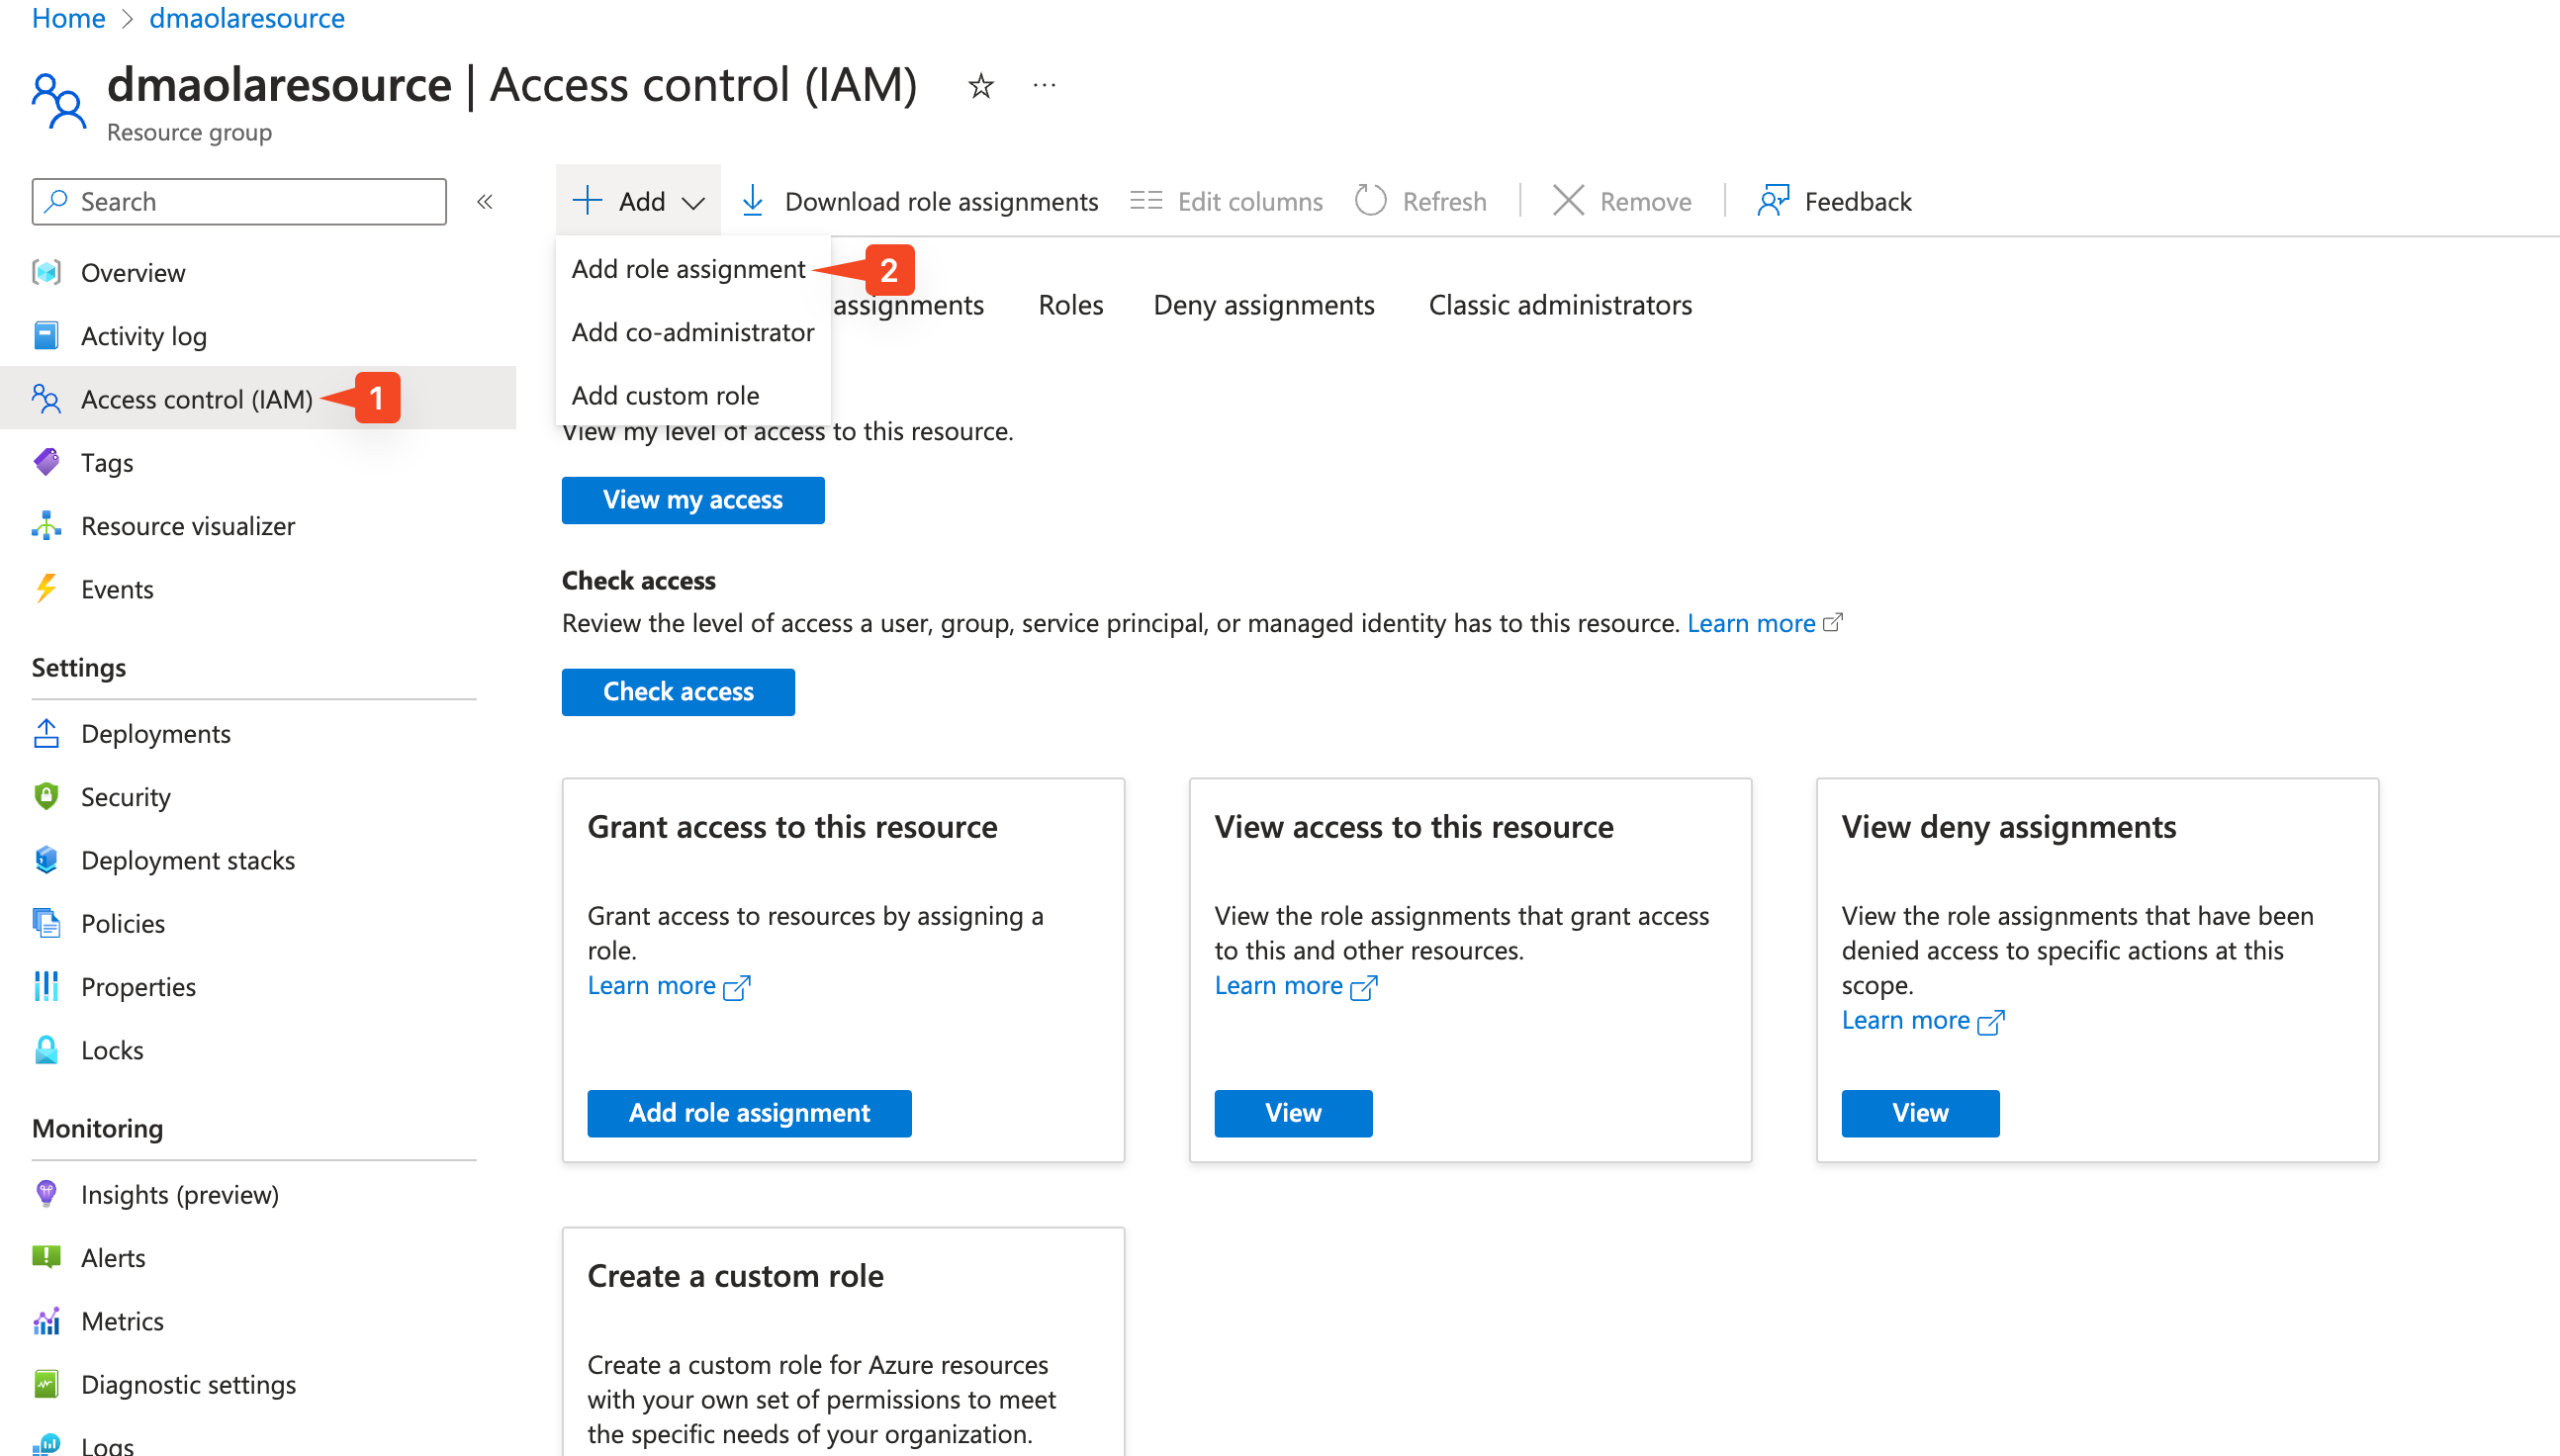Open Locks settings in the sidebar
The height and width of the screenshot is (1456, 2560).
coord(112,1050)
